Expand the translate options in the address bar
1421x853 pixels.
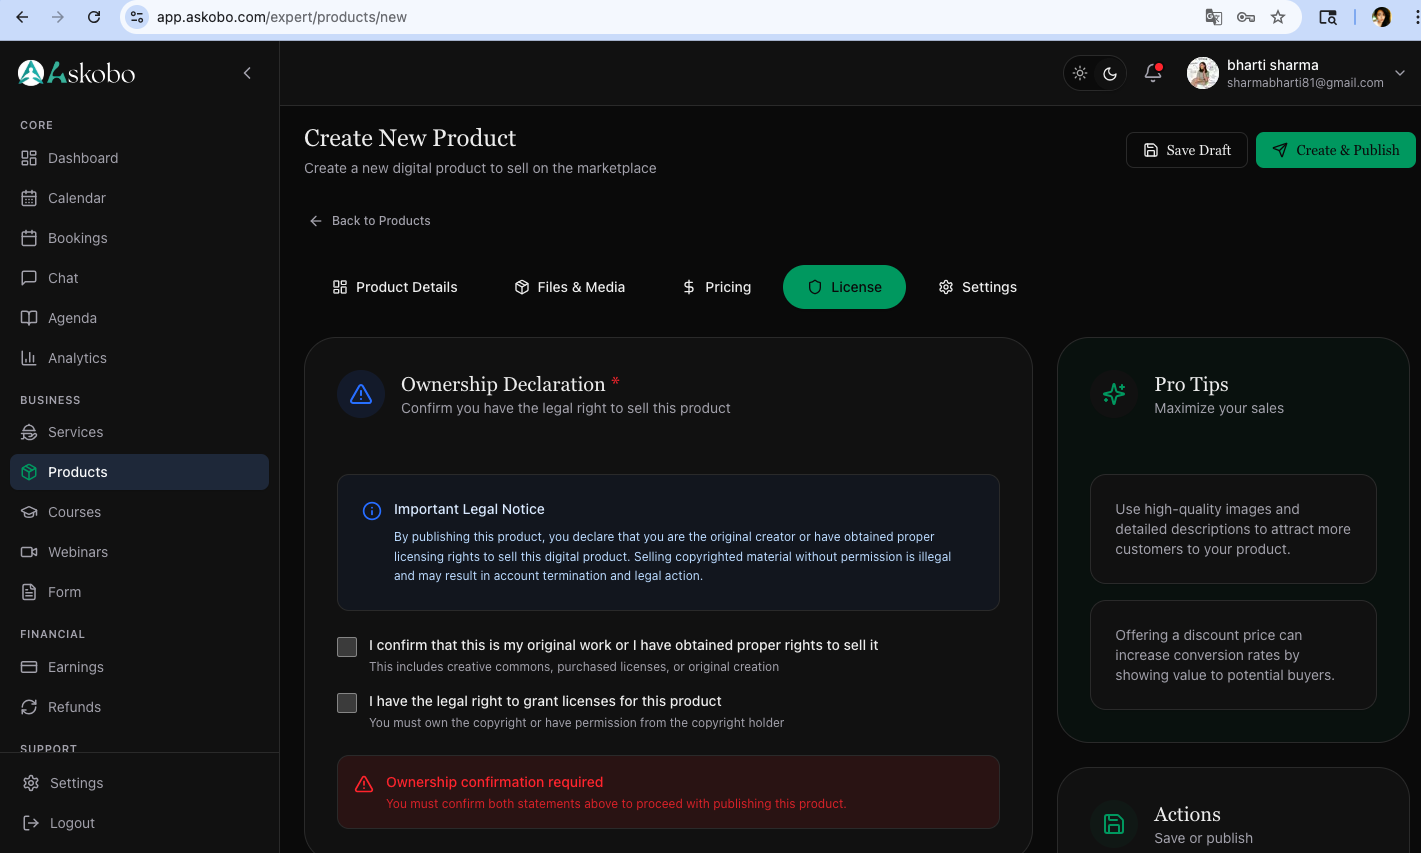coord(1212,17)
